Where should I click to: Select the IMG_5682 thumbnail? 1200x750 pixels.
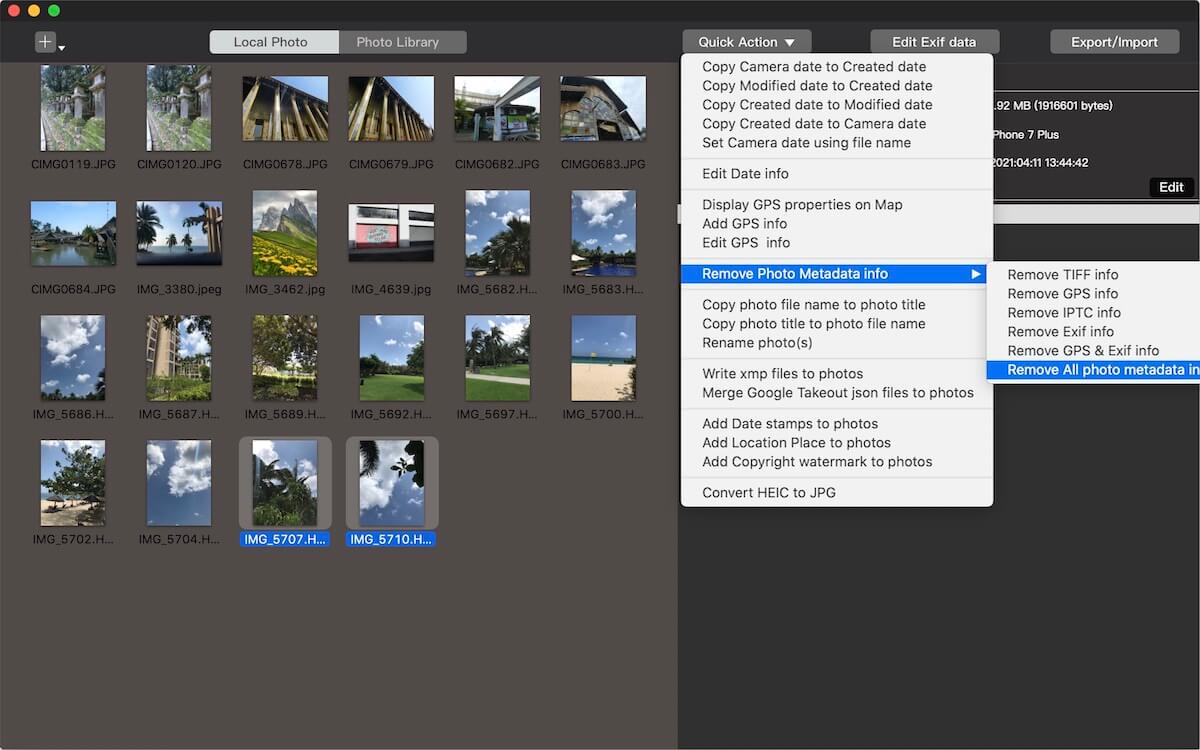pos(497,233)
